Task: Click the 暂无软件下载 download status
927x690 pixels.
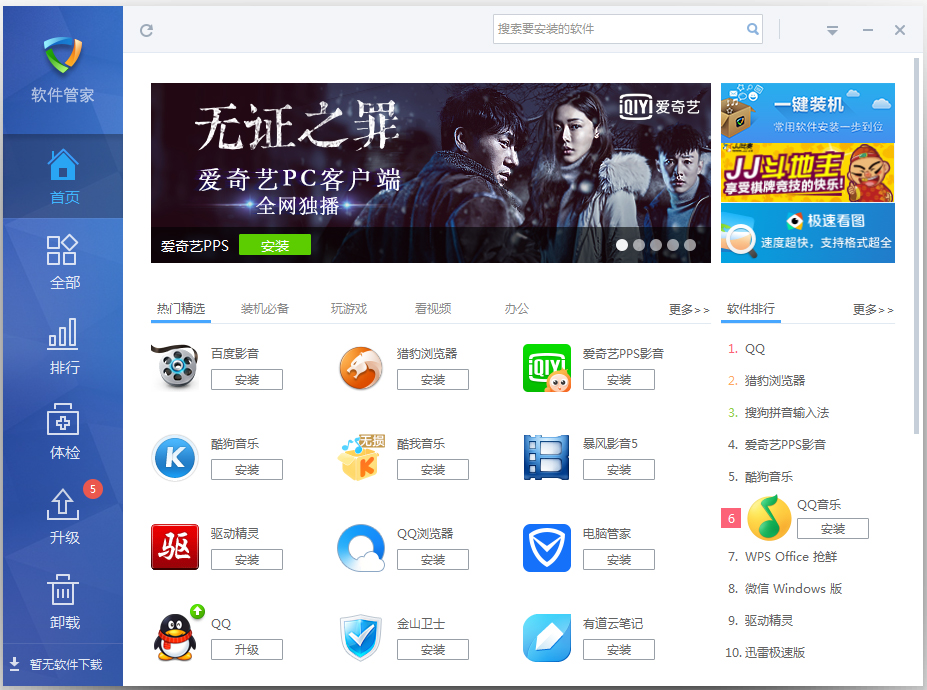Action: (x=57, y=665)
